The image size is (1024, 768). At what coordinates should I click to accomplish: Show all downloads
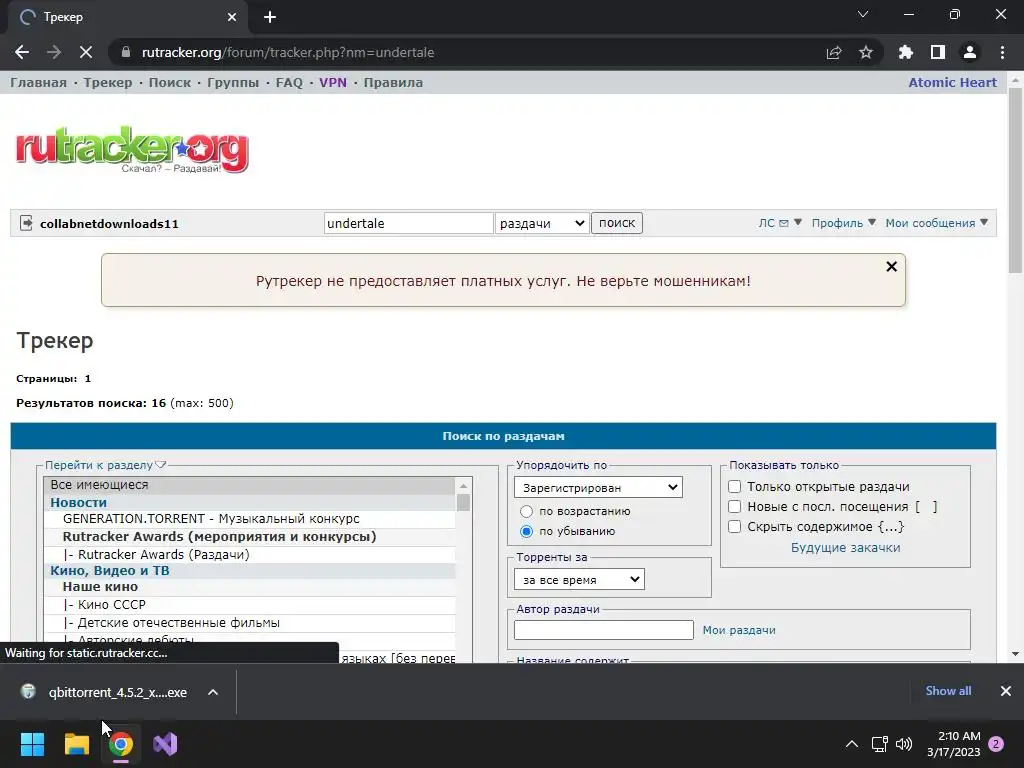pyautogui.click(x=948, y=691)
